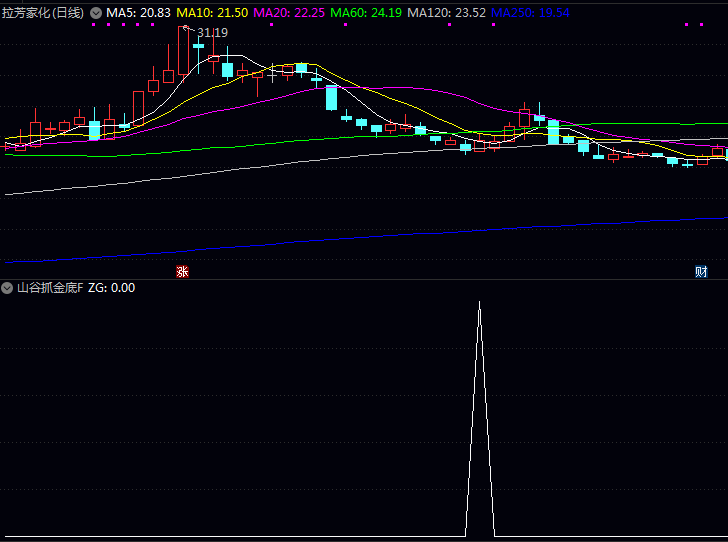Click the ZG: 0.00 indicator value

click(112, 288)
